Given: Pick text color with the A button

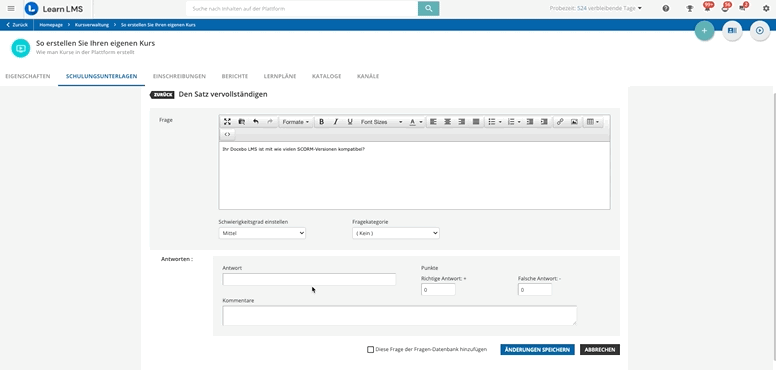Looking at the screenshot, I should point(413,122).
